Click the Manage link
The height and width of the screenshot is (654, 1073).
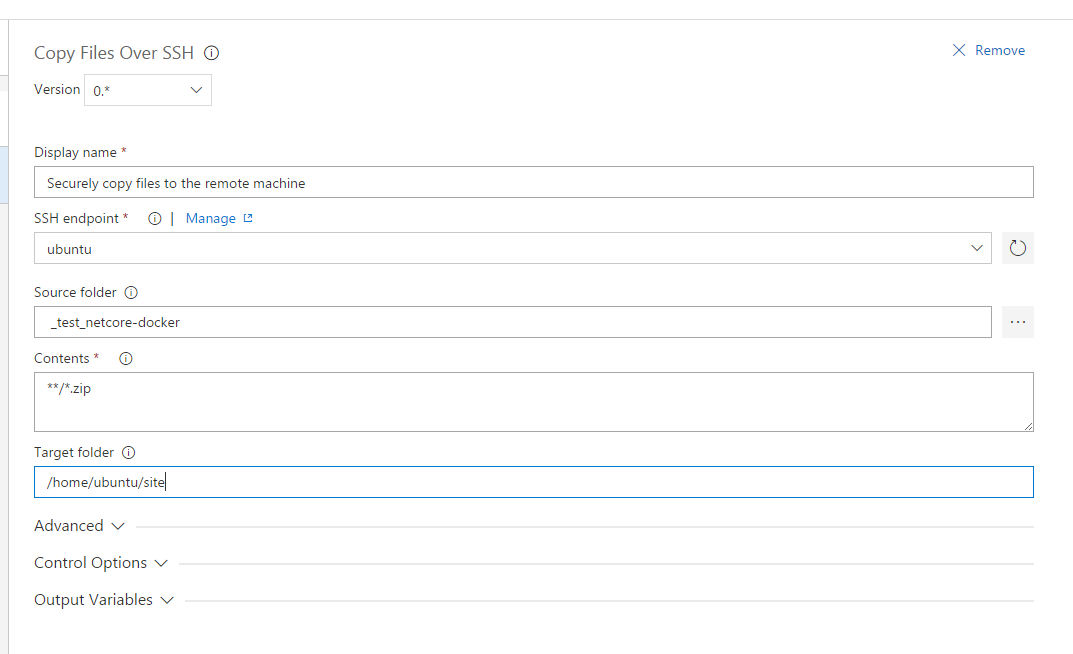pyautogui.click(x=211, y=218)
